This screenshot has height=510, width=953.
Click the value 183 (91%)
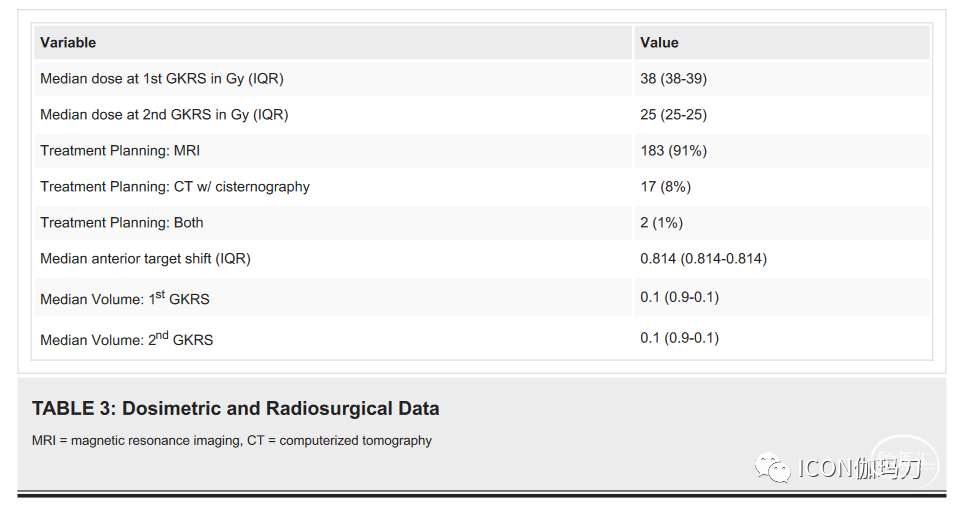[x=673, y=151]
